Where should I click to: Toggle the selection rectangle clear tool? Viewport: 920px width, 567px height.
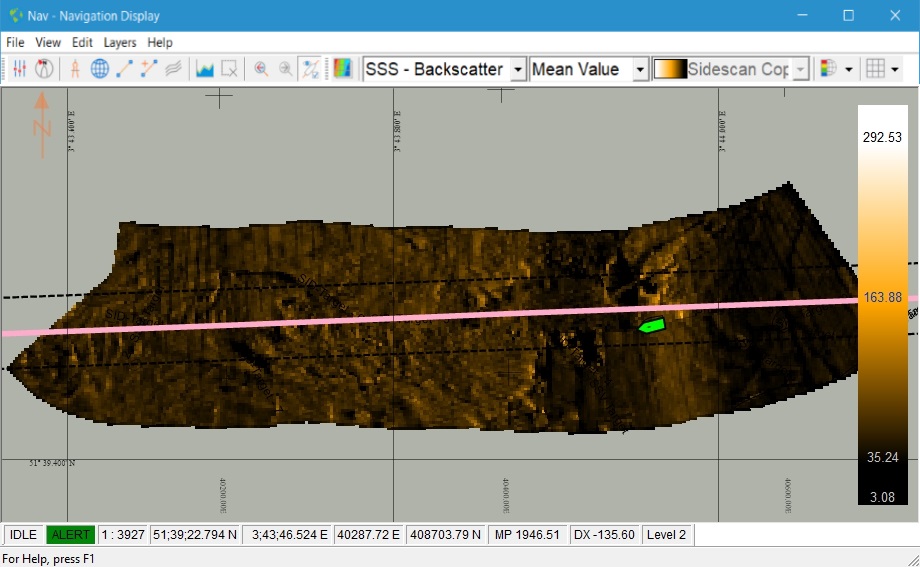point(230,69)
